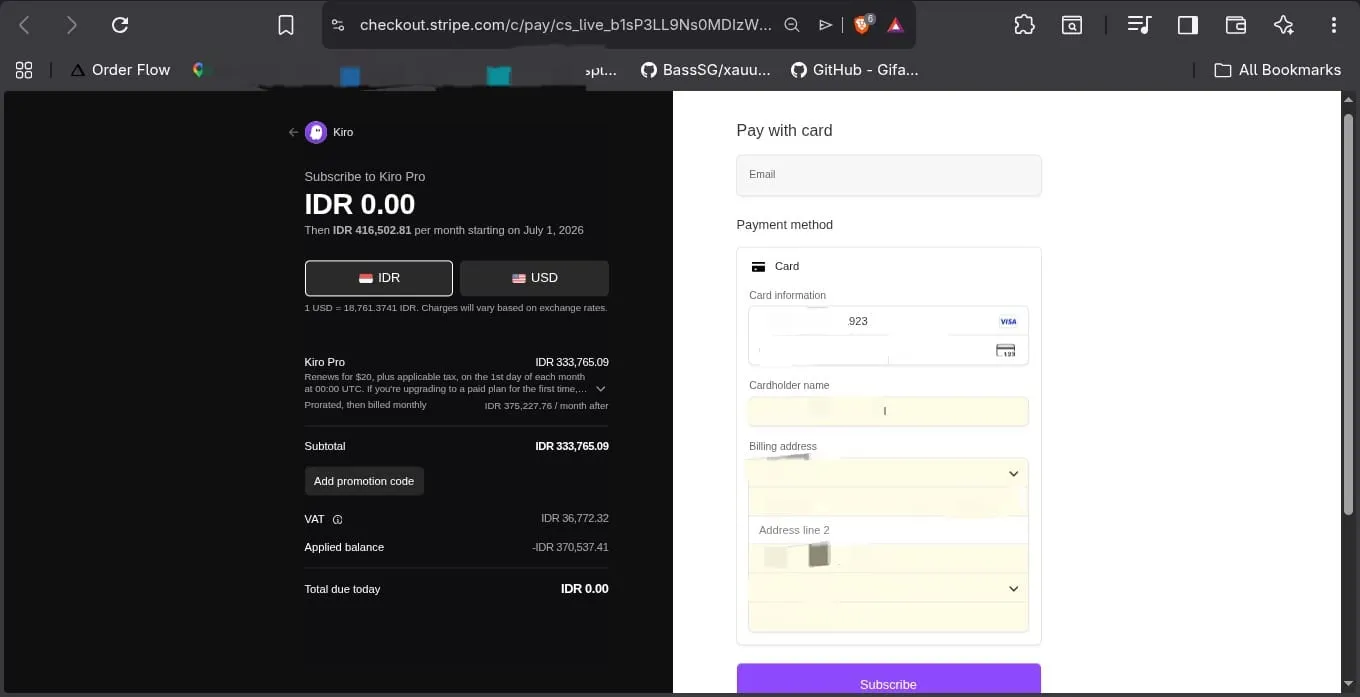Click the browser back arrow
Image resolution: width=1360 pixels, height=697 pixels.
point(25,25)
